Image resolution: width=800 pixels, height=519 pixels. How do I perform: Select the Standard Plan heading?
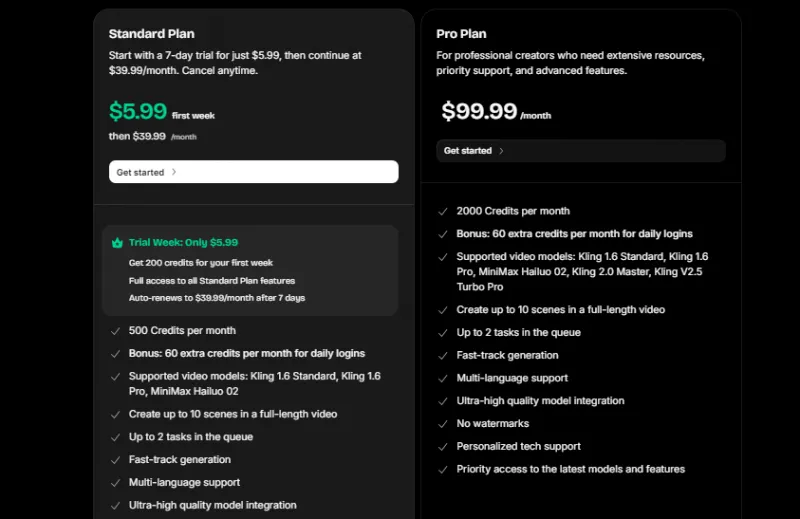pyautogui.click(x=150, y=34)
